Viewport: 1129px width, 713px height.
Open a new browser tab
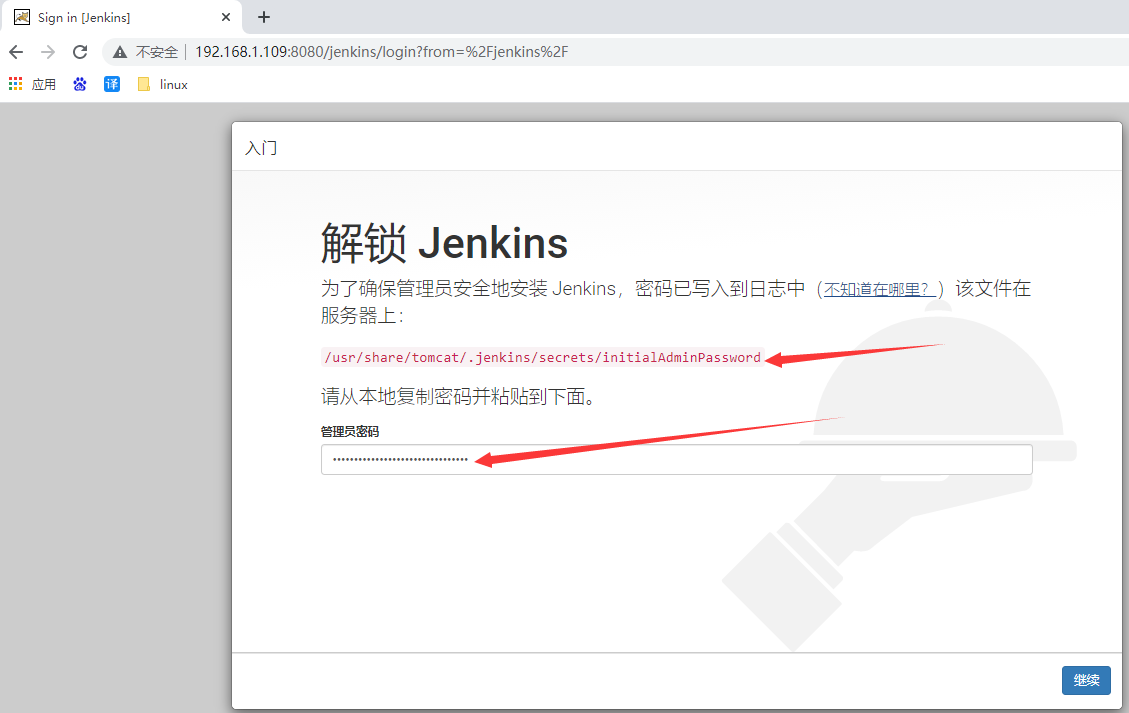point(264,17)
